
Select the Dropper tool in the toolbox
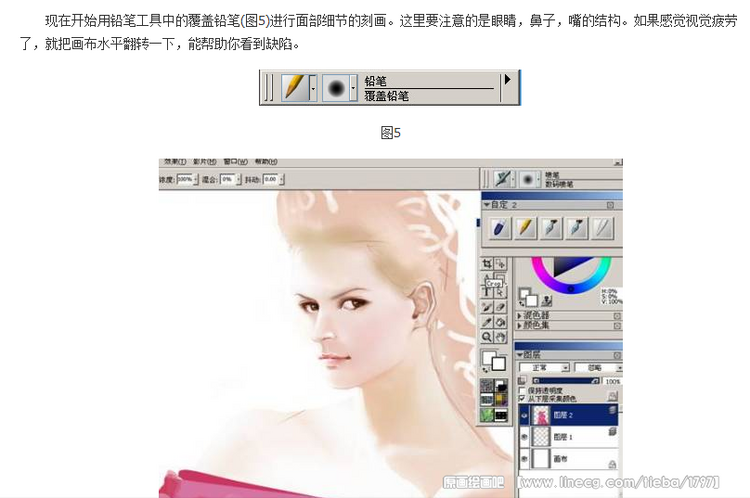tap(487, 322)
